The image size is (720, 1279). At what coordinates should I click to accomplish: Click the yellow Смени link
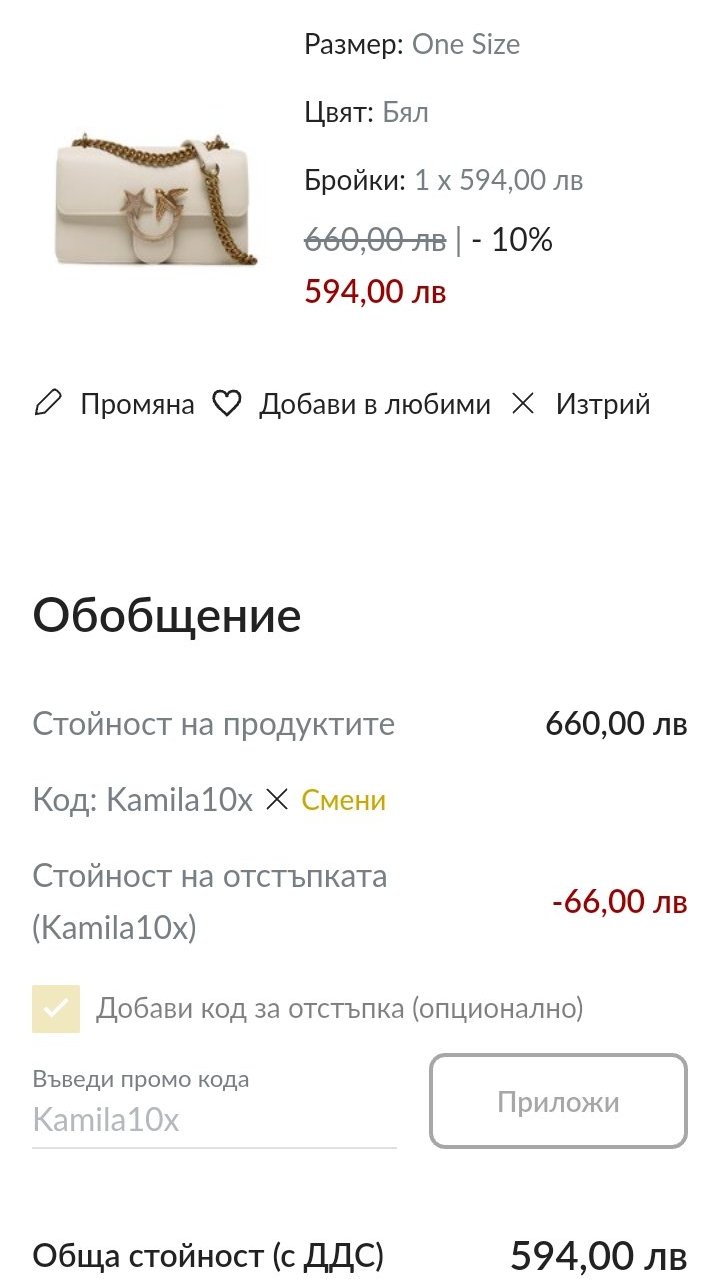(x=343, y=800)
